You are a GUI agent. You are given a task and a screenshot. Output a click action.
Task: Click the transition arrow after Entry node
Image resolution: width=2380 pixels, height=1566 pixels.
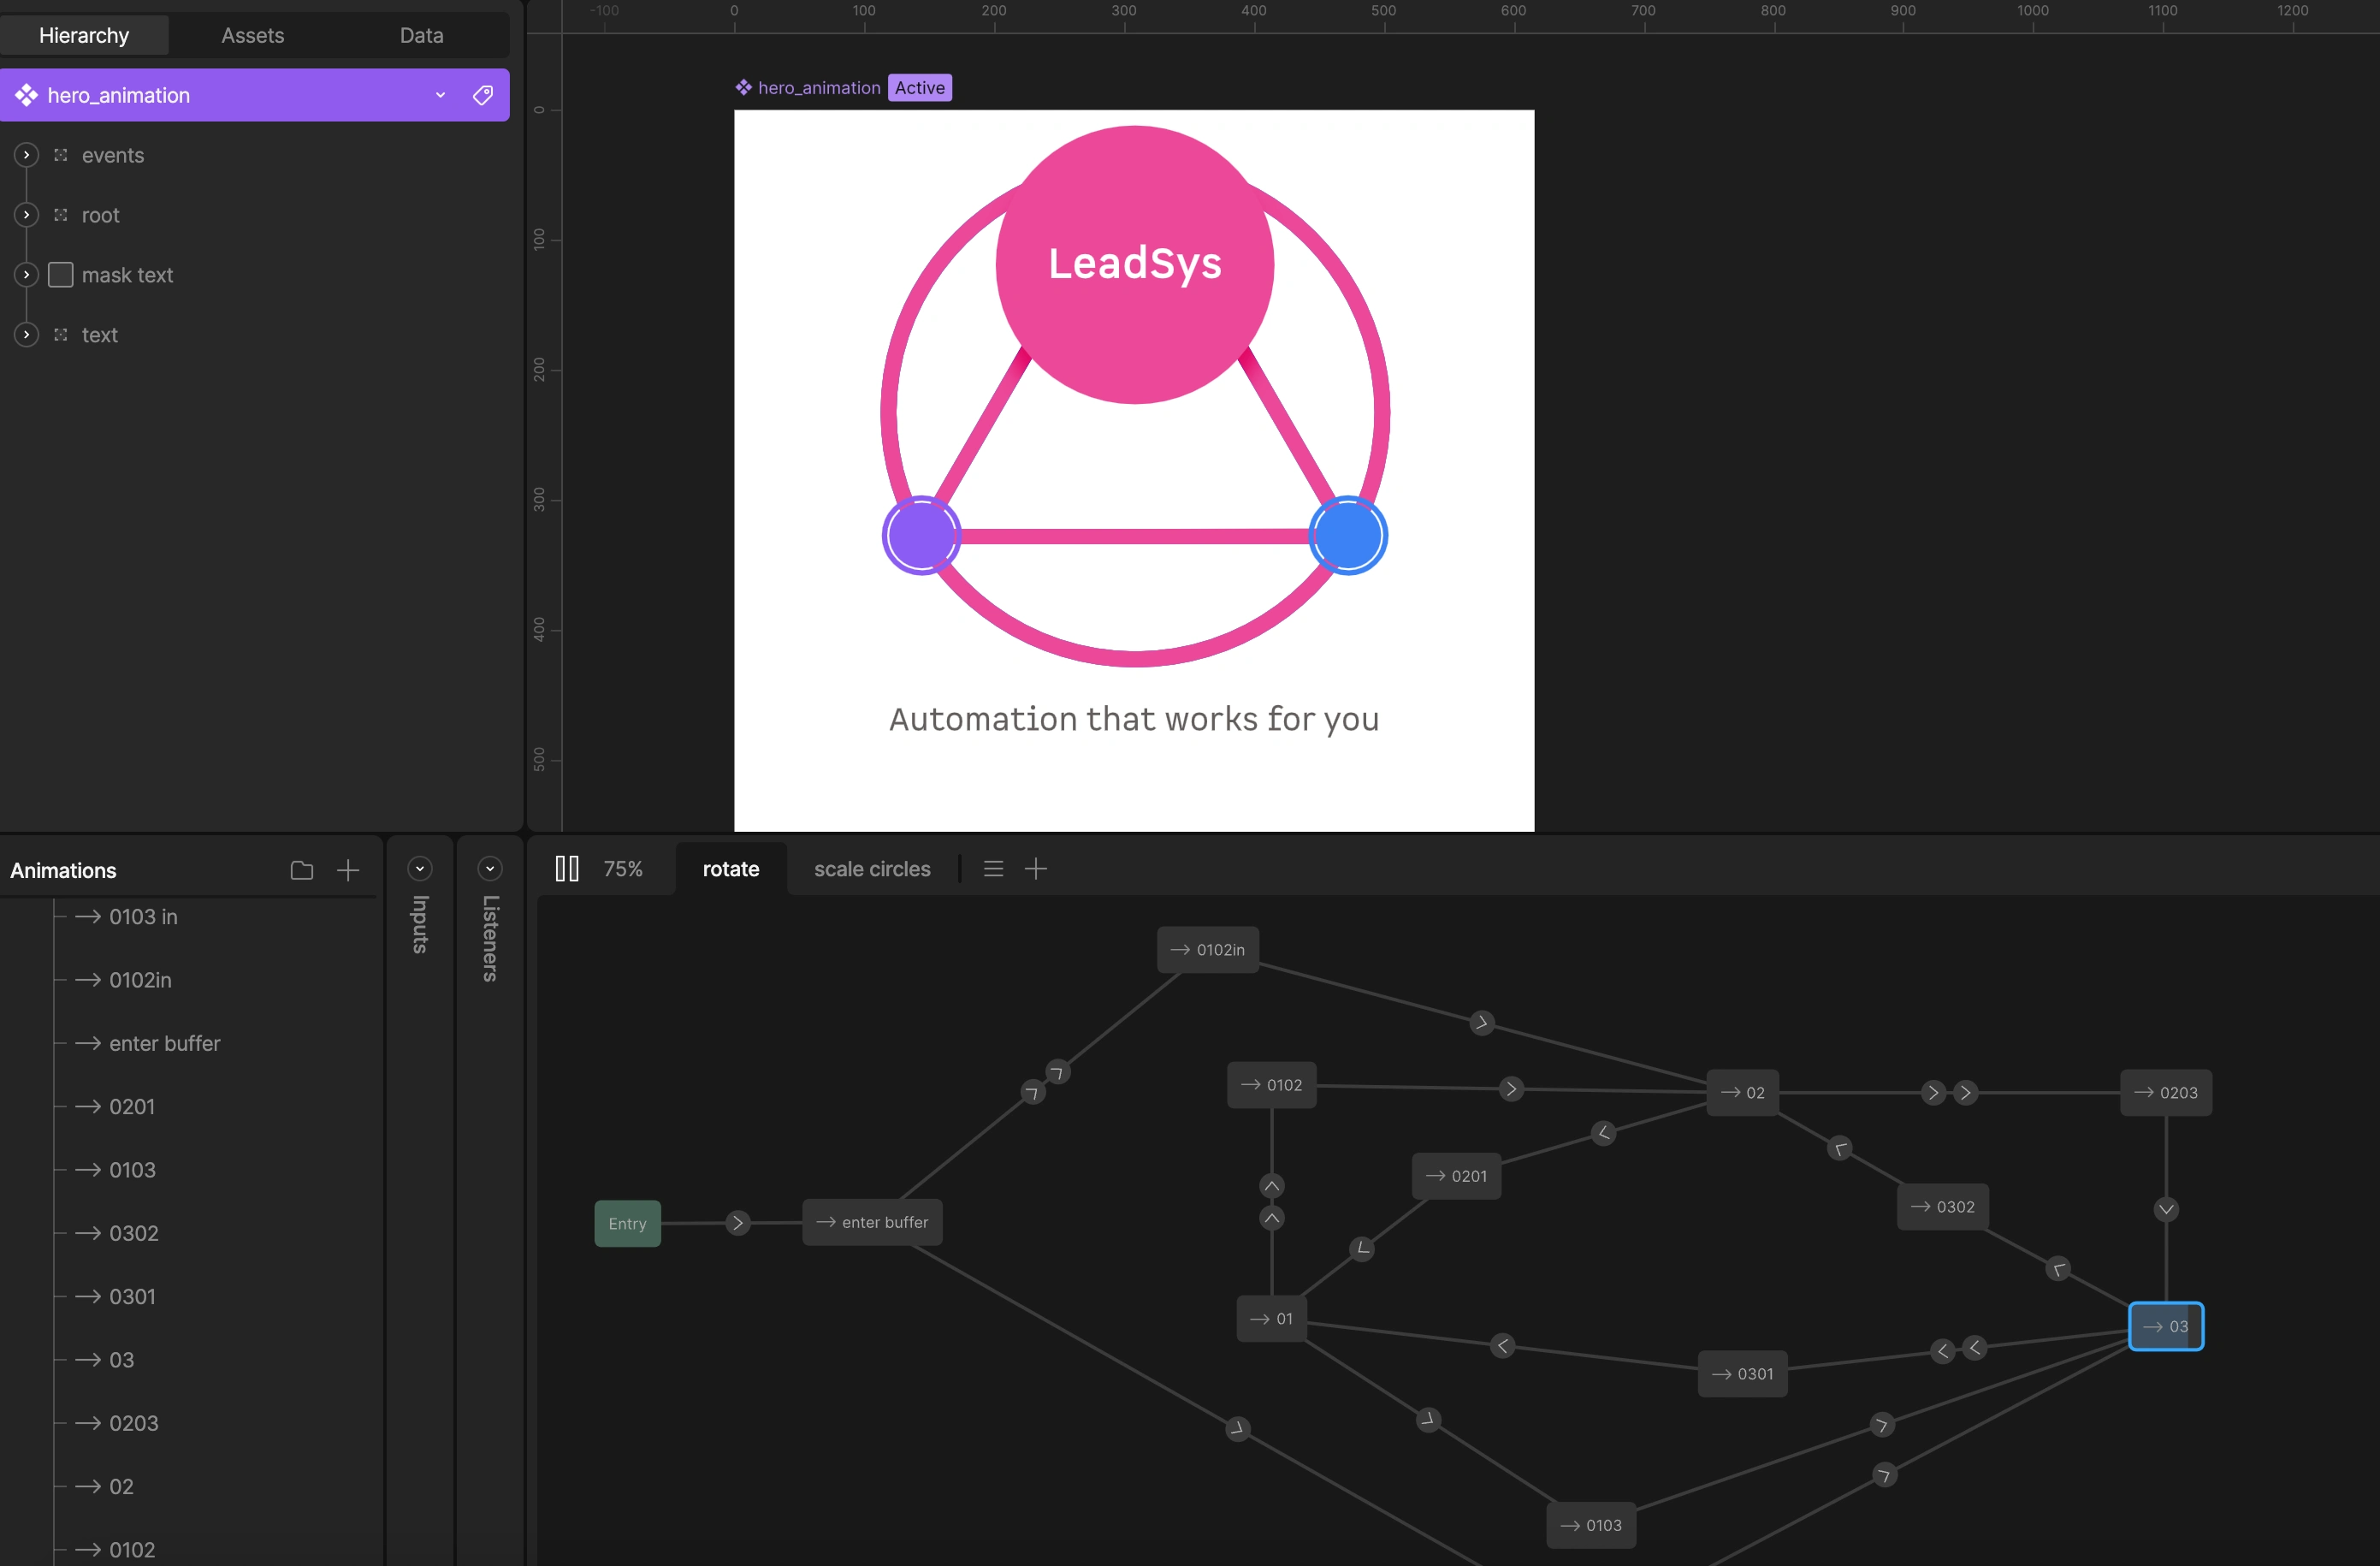(738, 1222)
